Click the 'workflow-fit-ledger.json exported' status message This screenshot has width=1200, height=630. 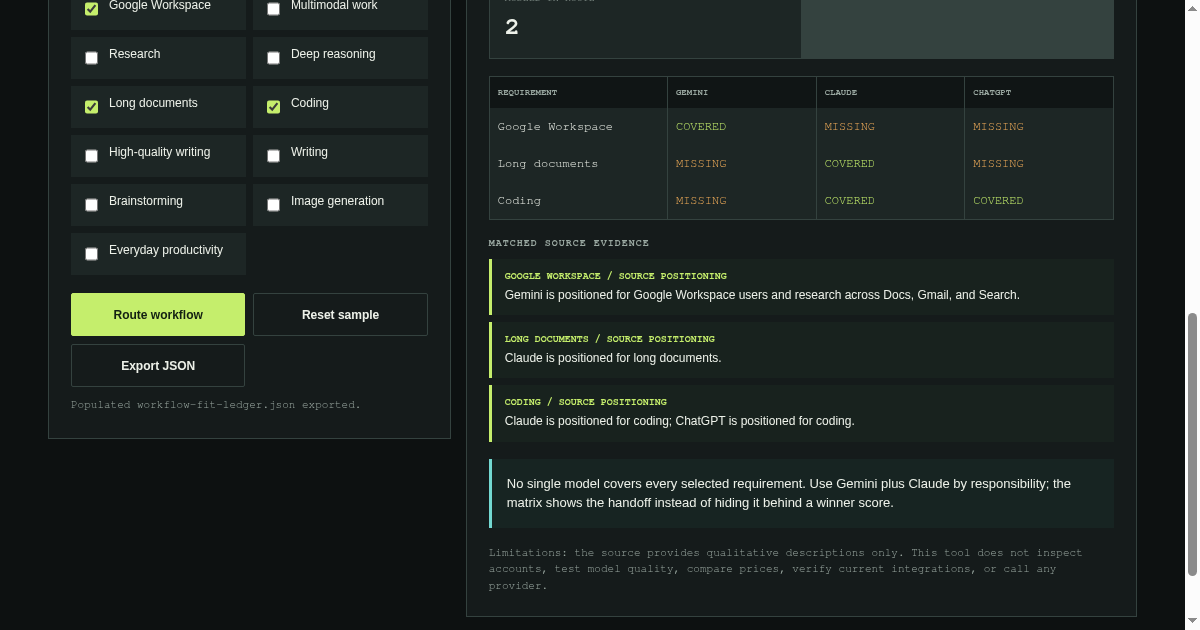tap(216, 405)
